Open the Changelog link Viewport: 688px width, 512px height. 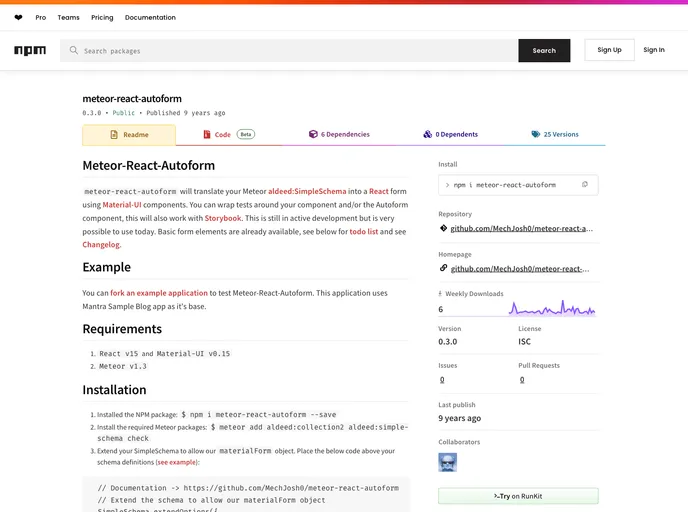click(x=101, y=245)
